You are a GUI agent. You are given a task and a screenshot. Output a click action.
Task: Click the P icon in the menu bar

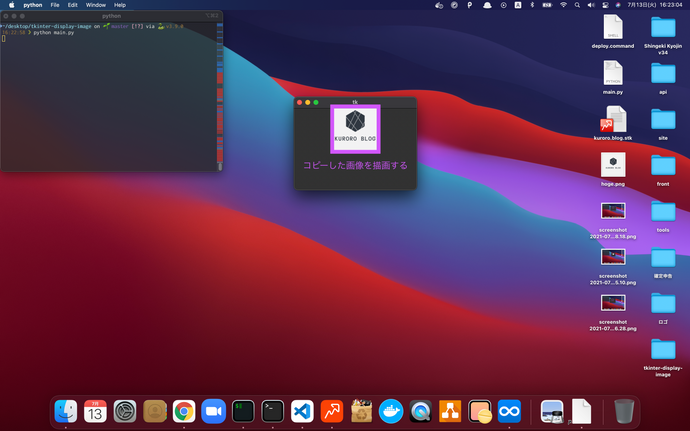[470, 5]
